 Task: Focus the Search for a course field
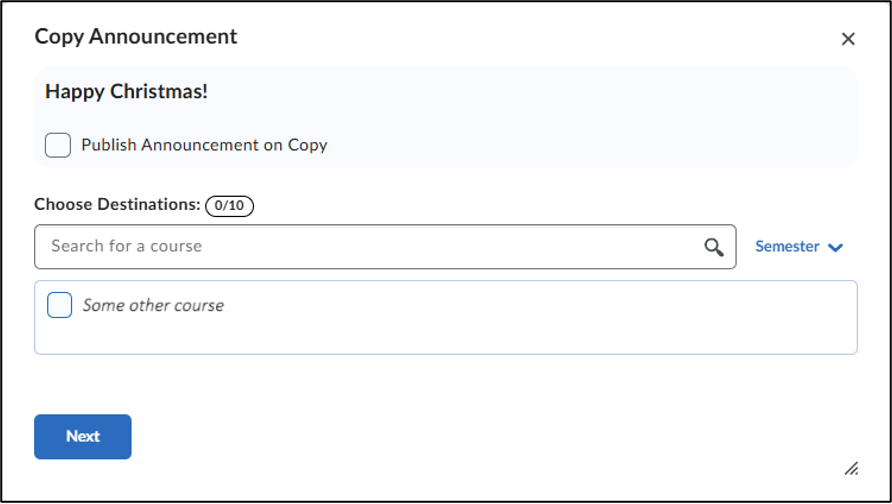(x=385, y=247)
